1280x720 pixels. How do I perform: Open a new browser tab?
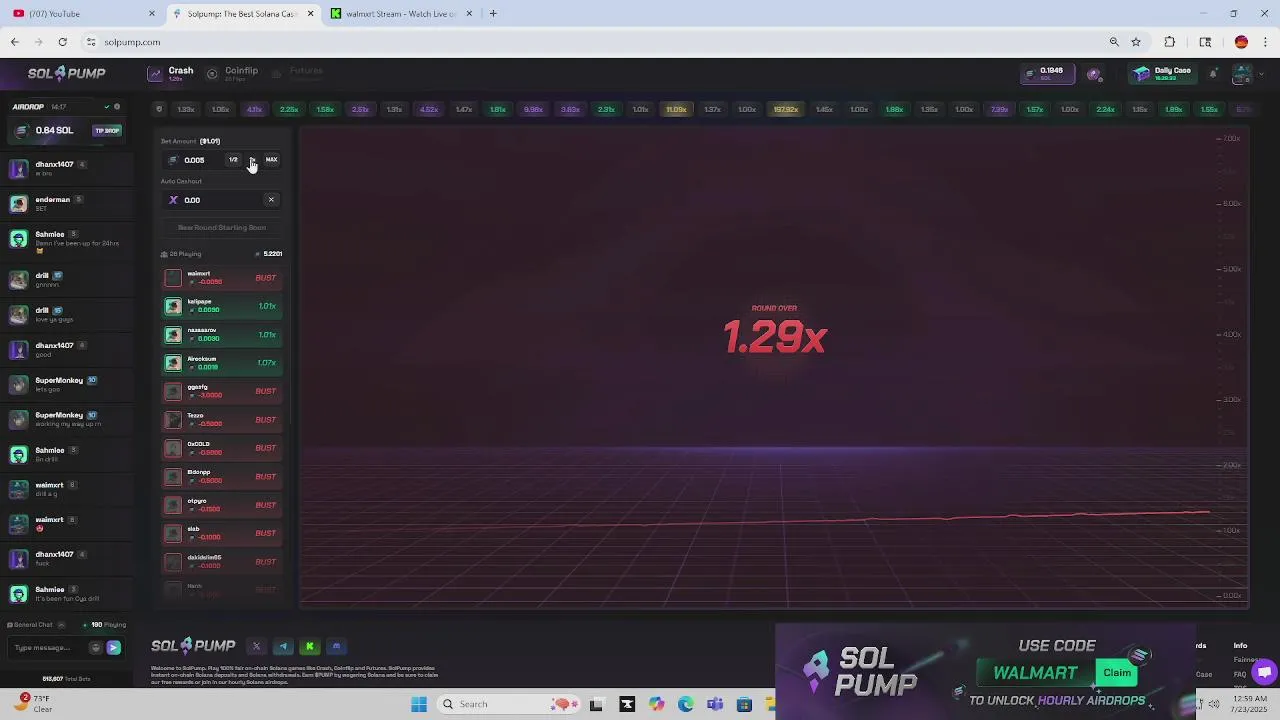[x=493, y=14]
